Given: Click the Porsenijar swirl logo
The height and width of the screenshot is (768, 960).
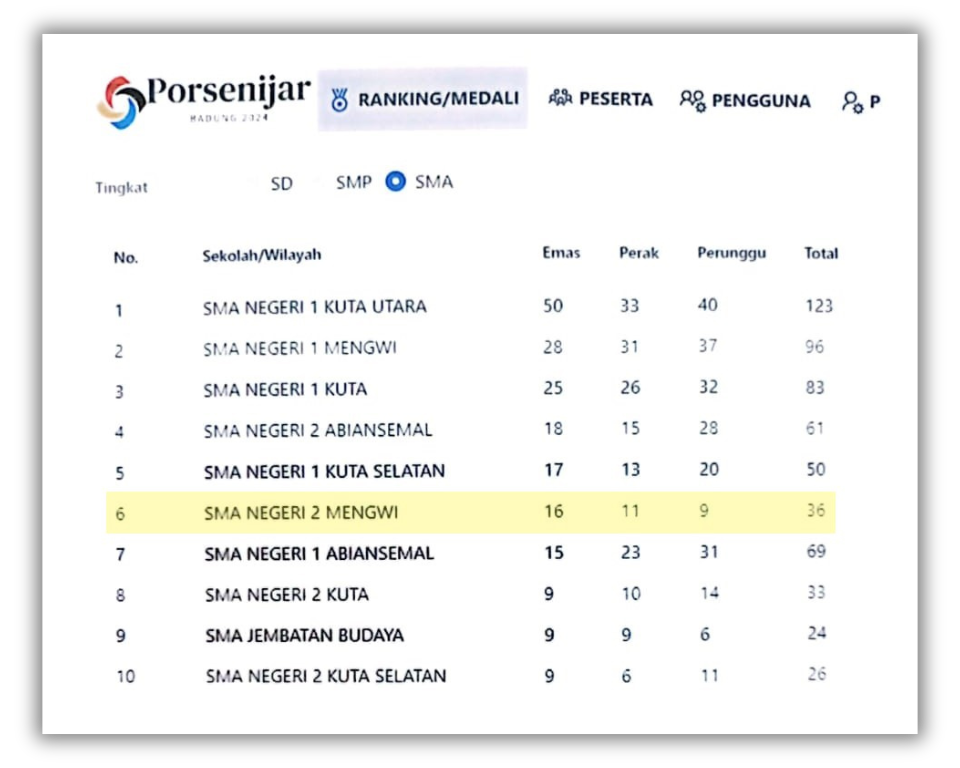Looking at the screenshot, I should (121, 102).
